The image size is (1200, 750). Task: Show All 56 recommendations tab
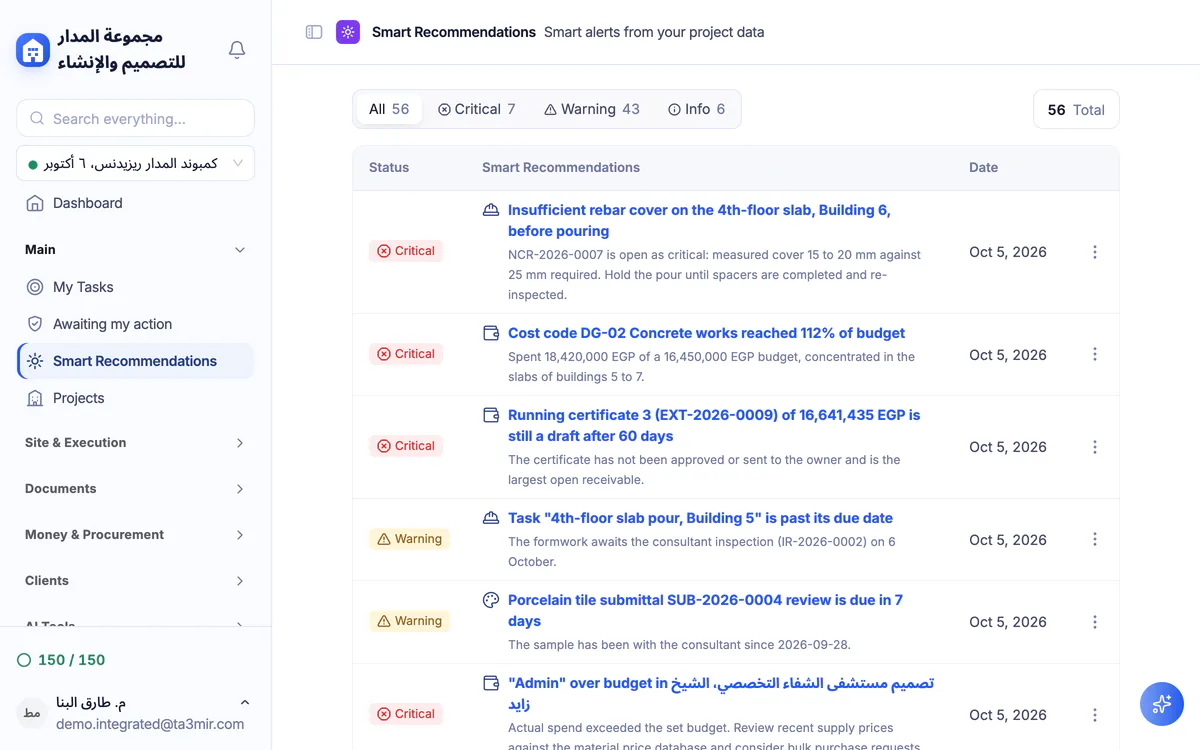click(389, 109)
